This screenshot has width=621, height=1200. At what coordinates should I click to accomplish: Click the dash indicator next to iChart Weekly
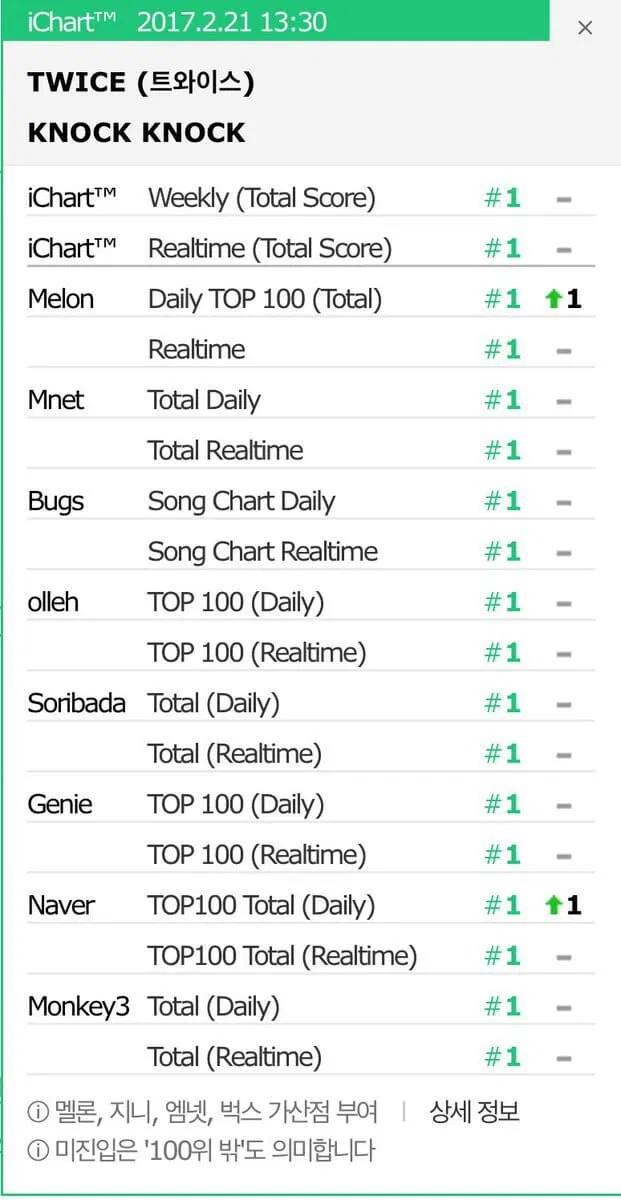pyautogui.click(x=564, y=198)
